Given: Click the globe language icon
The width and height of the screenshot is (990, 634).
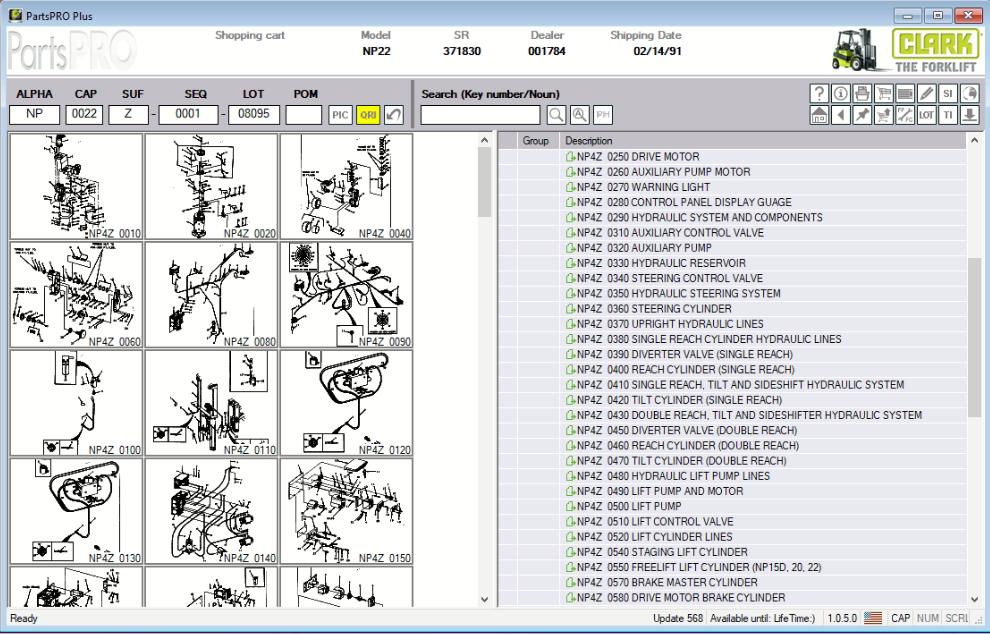Looking at the screenshot, I should [x=971, y=94].
